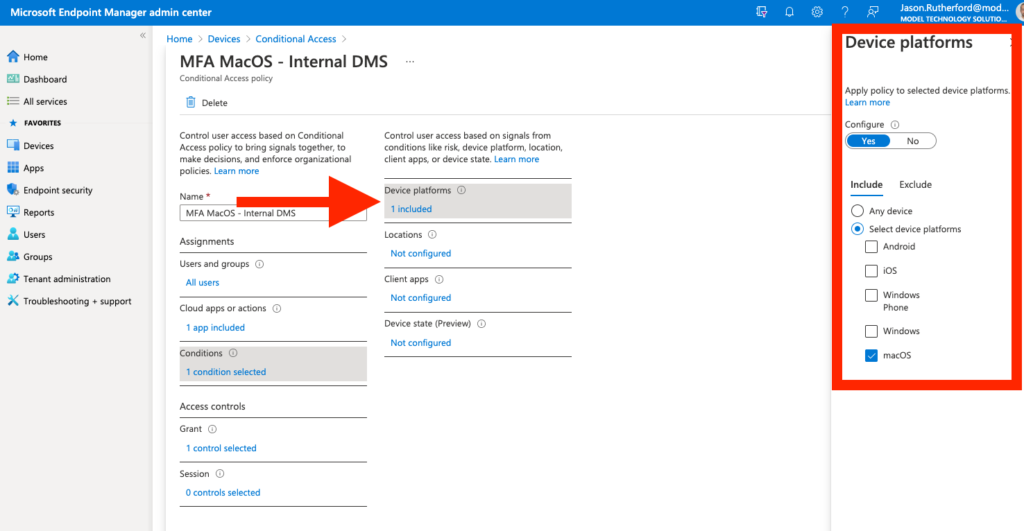Screen dimensions: 1024x531
Task: Open Learn more link in conditions description
Action: [517, 159]
